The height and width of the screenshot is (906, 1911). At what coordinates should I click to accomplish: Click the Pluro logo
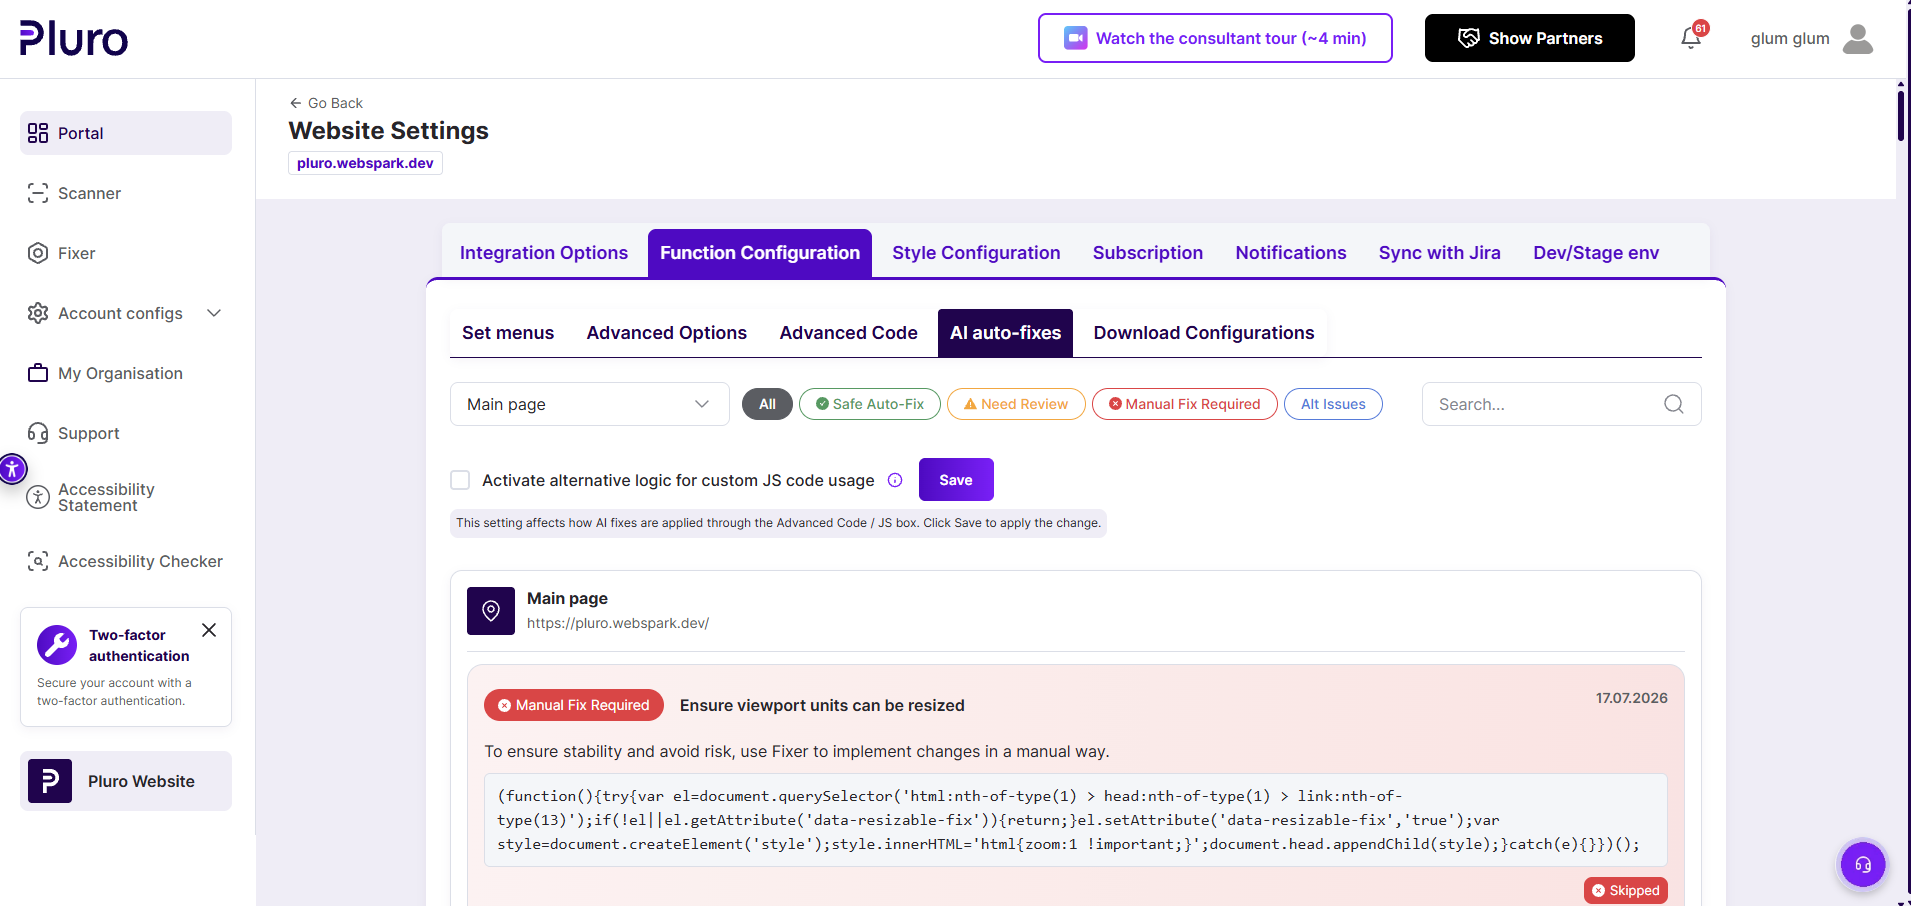(x=74, y=38)
